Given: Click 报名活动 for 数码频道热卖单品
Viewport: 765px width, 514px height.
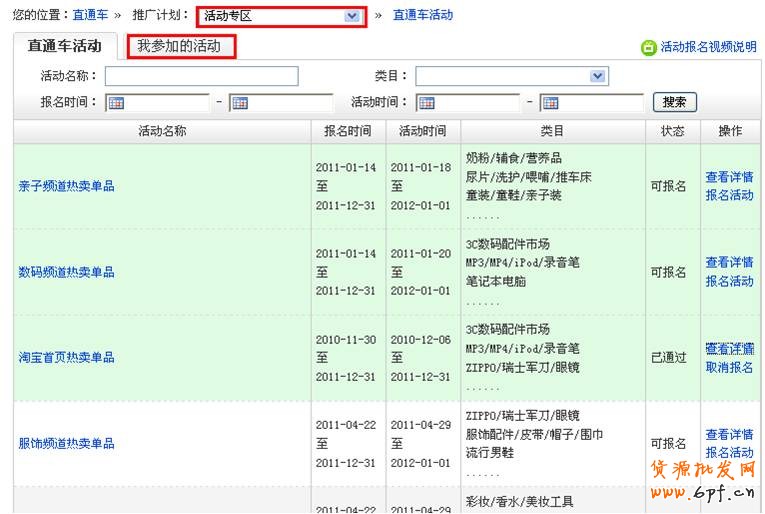Looking at the screenshot, I should pos(729,281).
